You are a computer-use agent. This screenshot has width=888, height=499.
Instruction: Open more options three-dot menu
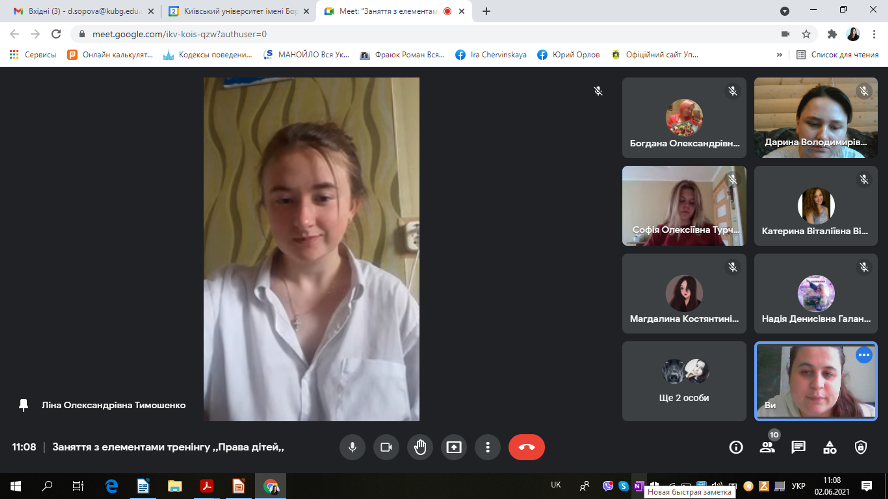click(x=488, y=447)
